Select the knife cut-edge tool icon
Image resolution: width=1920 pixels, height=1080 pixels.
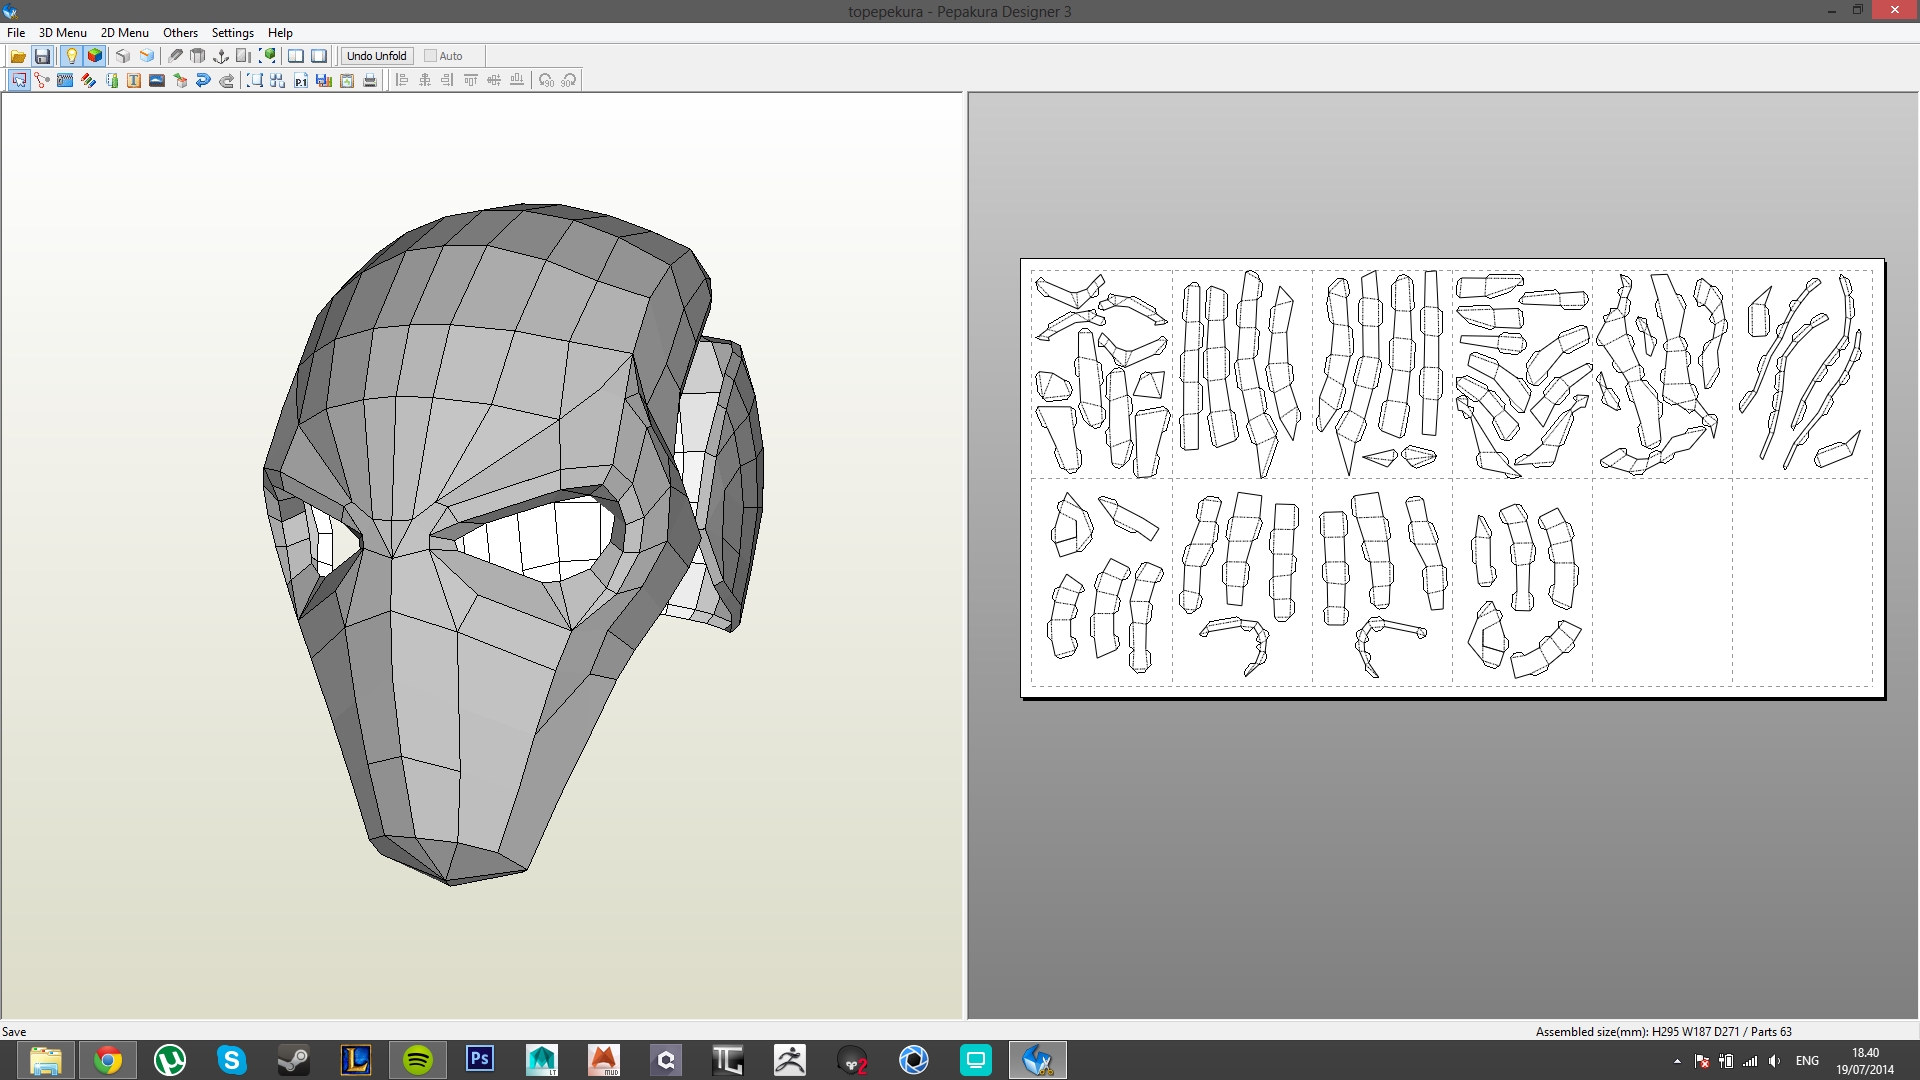(175, 56)
